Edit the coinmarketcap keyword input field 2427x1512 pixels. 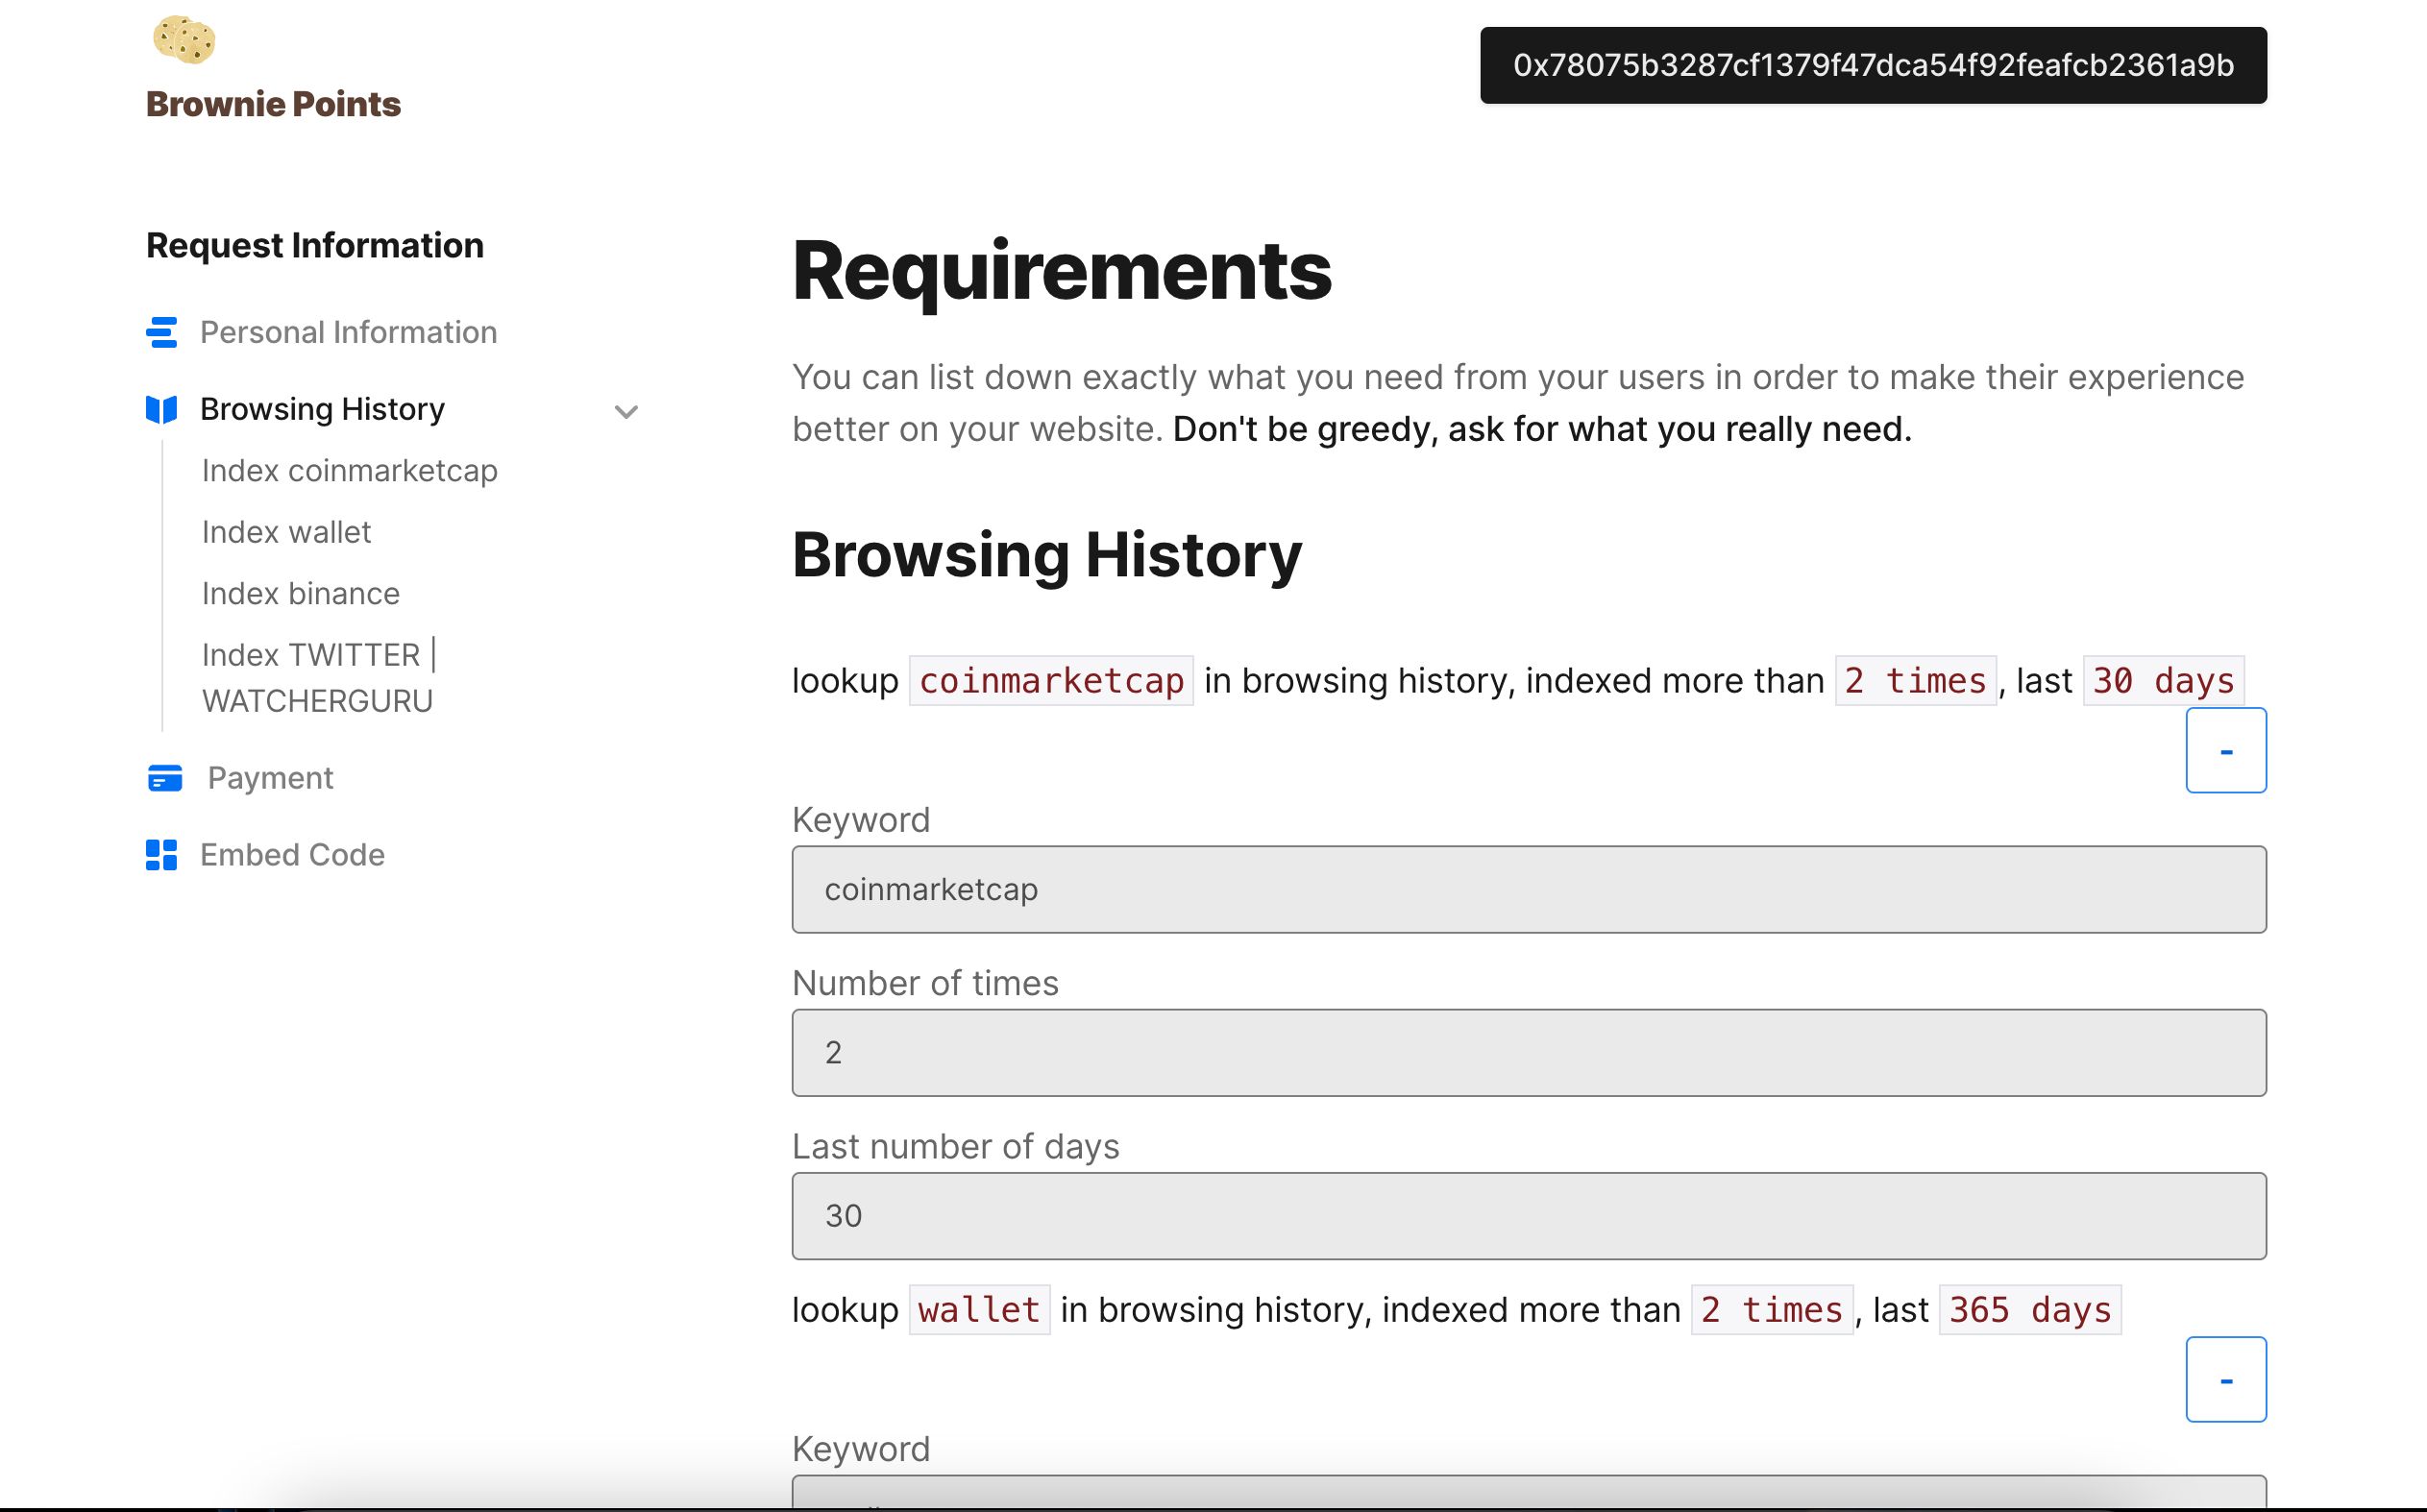click(1528, 889)
